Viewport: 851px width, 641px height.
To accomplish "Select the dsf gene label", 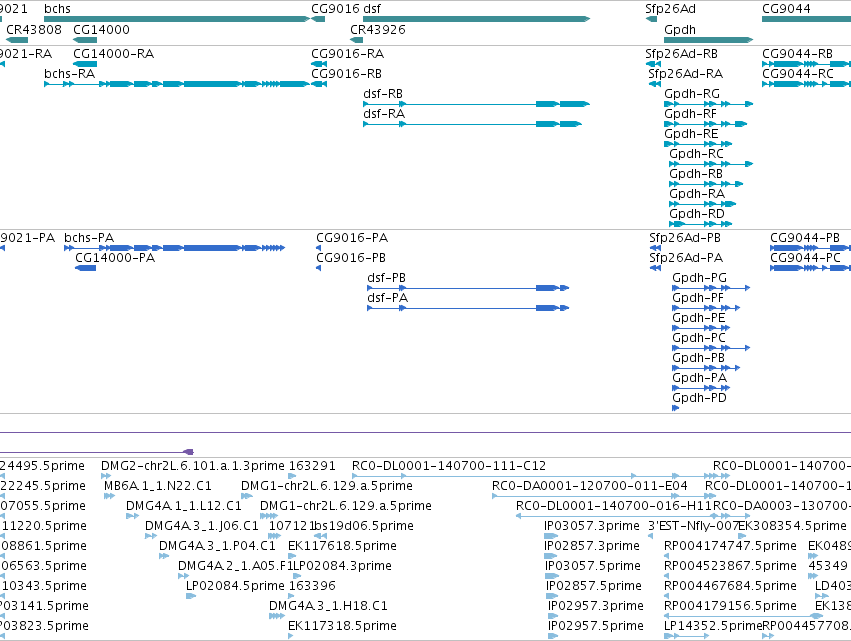I will coord(372,9).
